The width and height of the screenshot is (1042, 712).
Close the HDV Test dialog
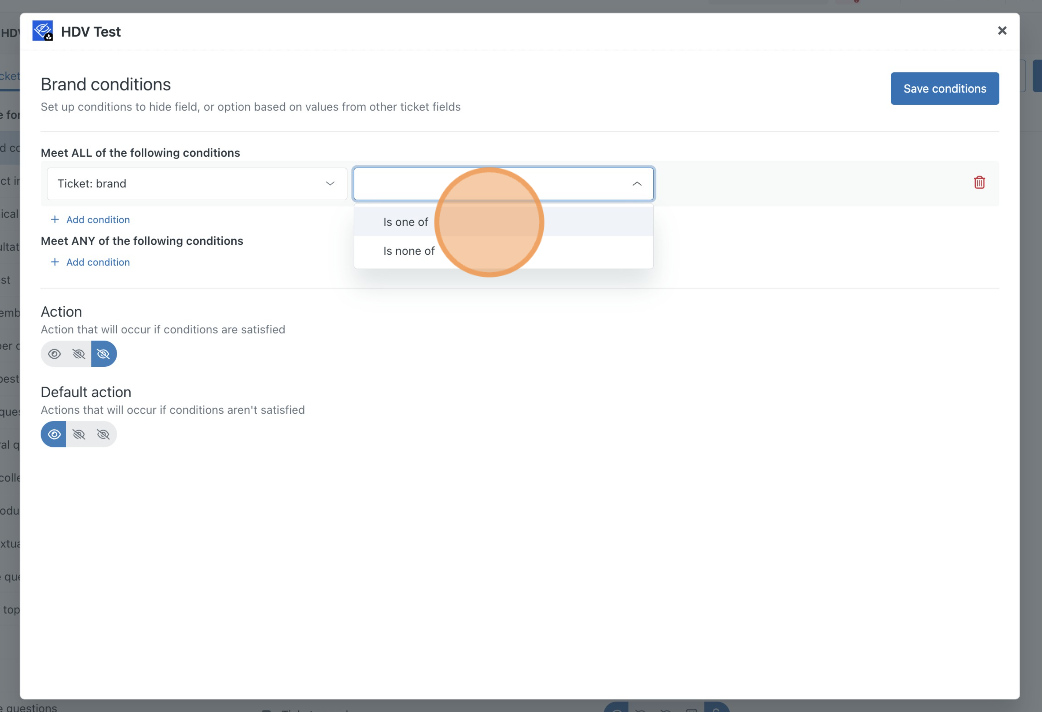pyautogui.click(x=1002, y=31)
